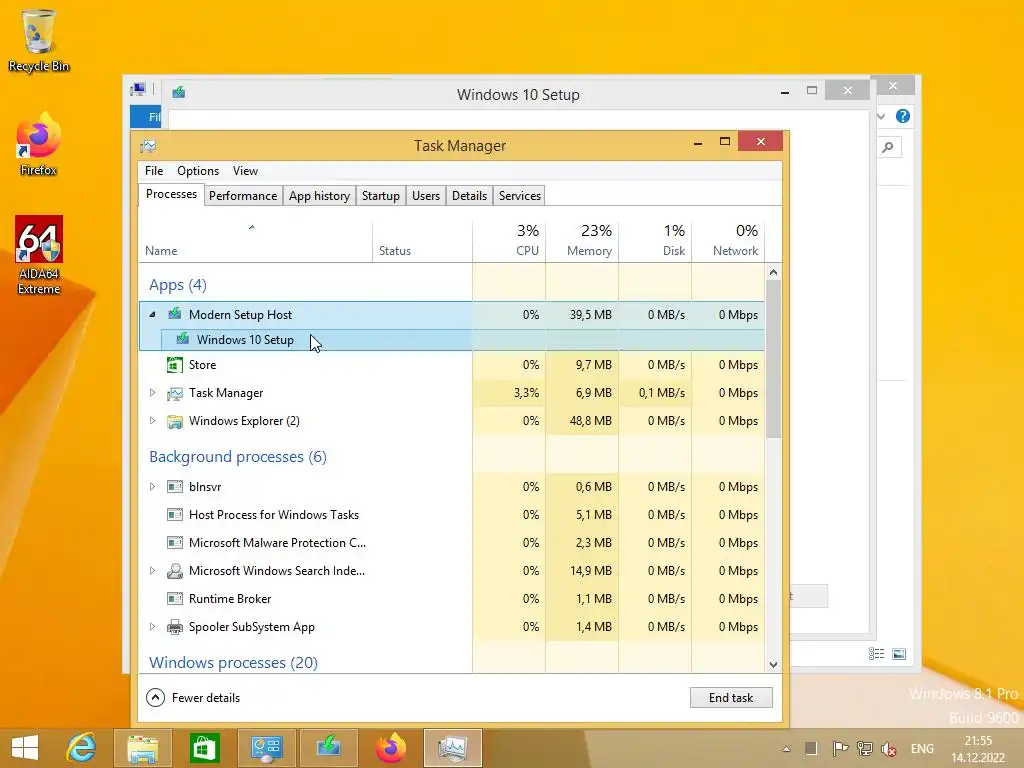
Task: Sort by the CPU column header
Action: 509,241
